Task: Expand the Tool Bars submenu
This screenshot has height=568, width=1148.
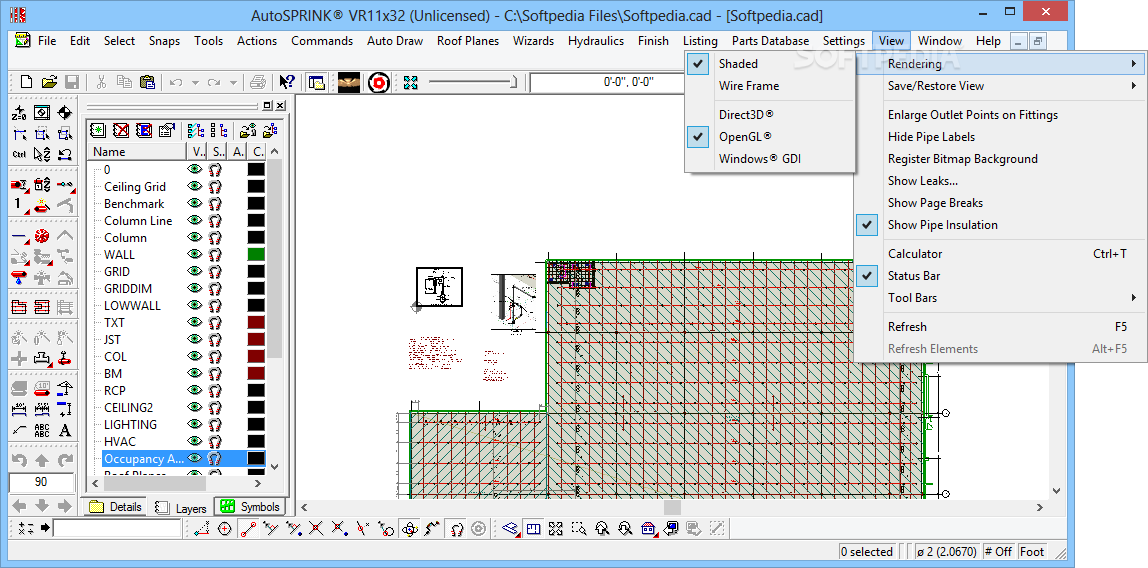Action: point(1001,298)
